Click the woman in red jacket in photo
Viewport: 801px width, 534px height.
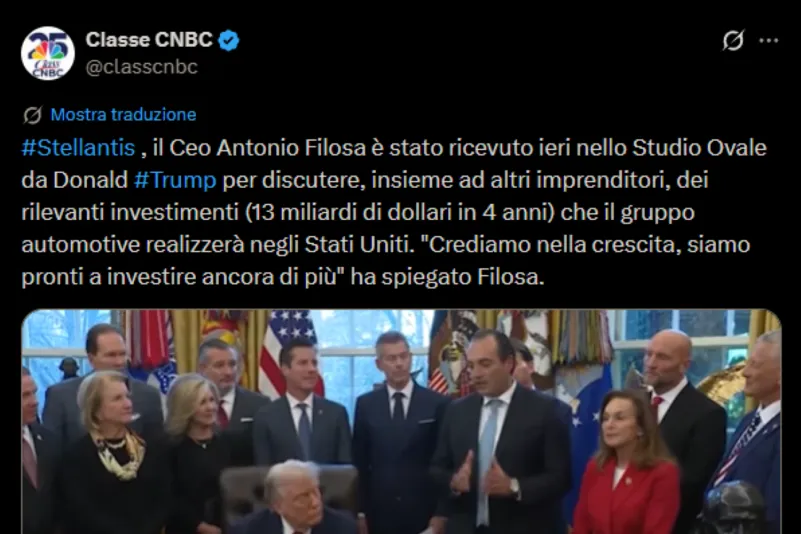tap(627, 463)
